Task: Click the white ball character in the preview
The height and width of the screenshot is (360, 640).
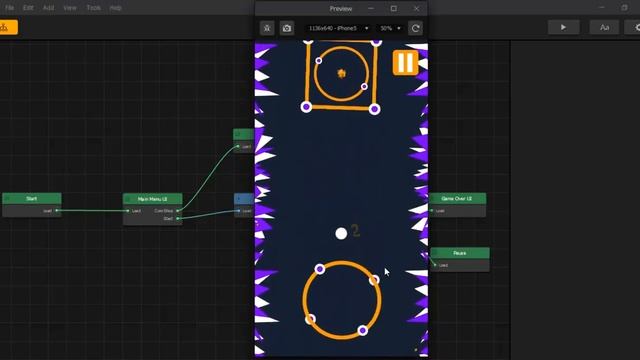Action: pyautogui.click(x=341, y=233)
